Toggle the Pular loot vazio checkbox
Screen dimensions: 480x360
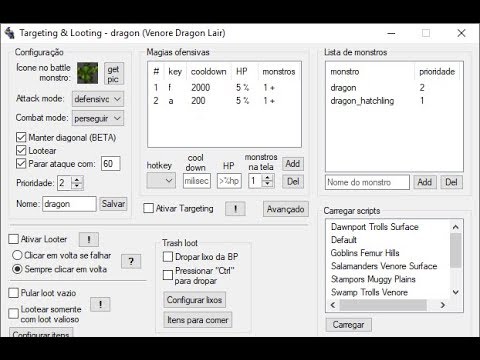click(x=14, y=293)
